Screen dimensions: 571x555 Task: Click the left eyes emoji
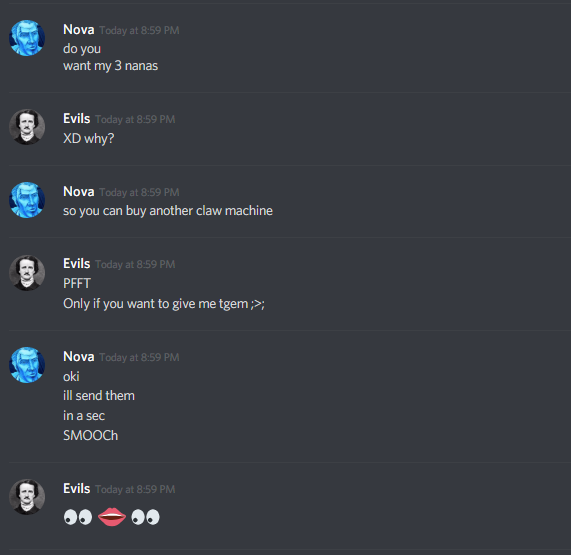click(78, 517)
